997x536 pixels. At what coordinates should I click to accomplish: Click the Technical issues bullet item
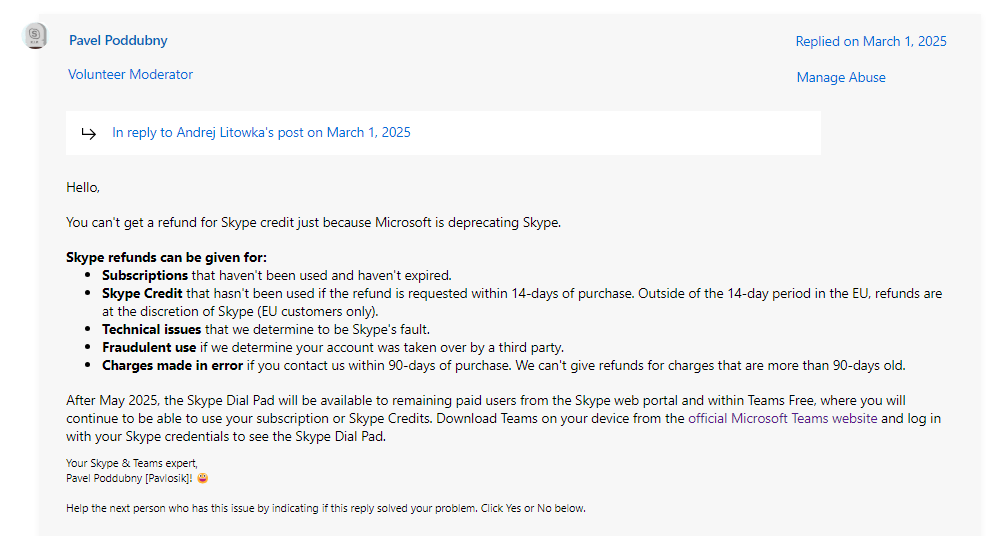(266, 329)
